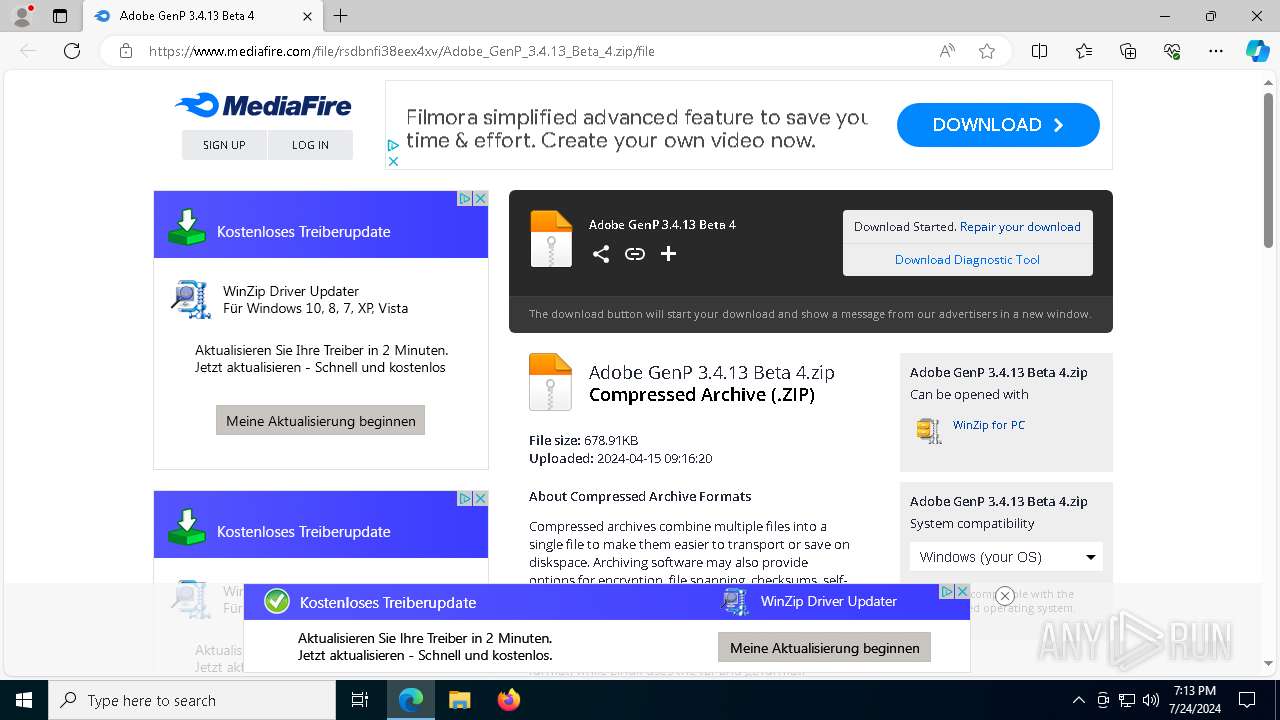Dismiss bottom overlay ad with circled X
The height and width of the screenshot is (720, 1280).
point(1005,596)
